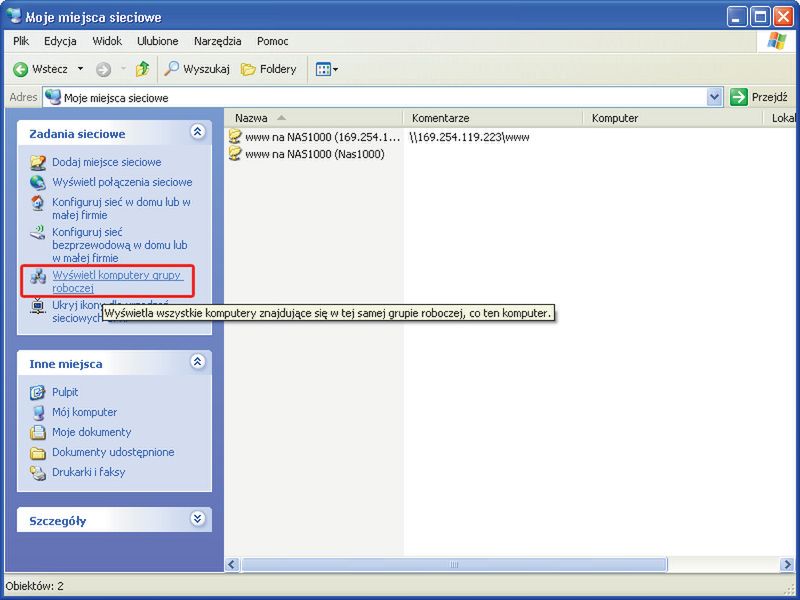Sort by Komentarze column header

click(x=493, y=118)
